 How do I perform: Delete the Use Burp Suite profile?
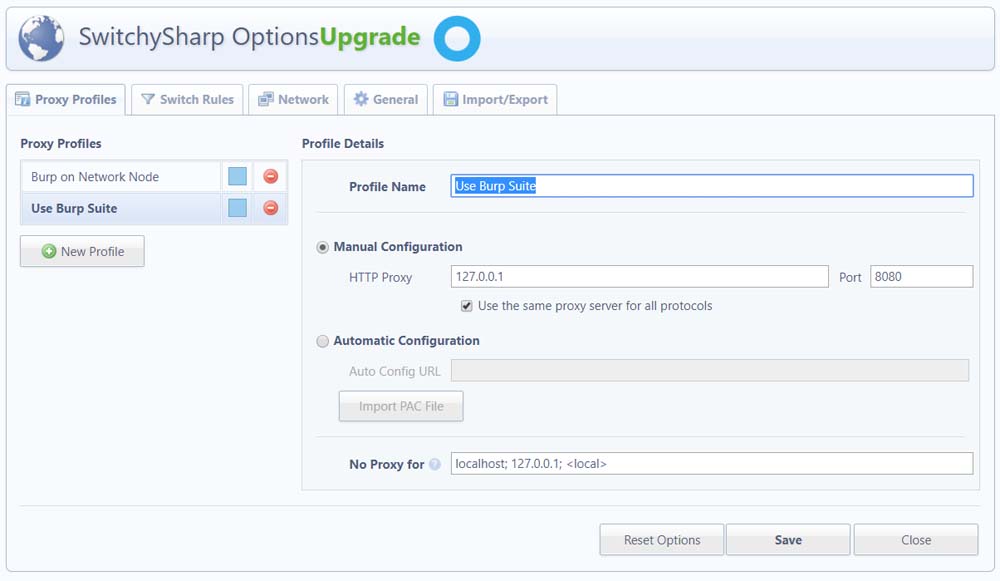point(270,208)
